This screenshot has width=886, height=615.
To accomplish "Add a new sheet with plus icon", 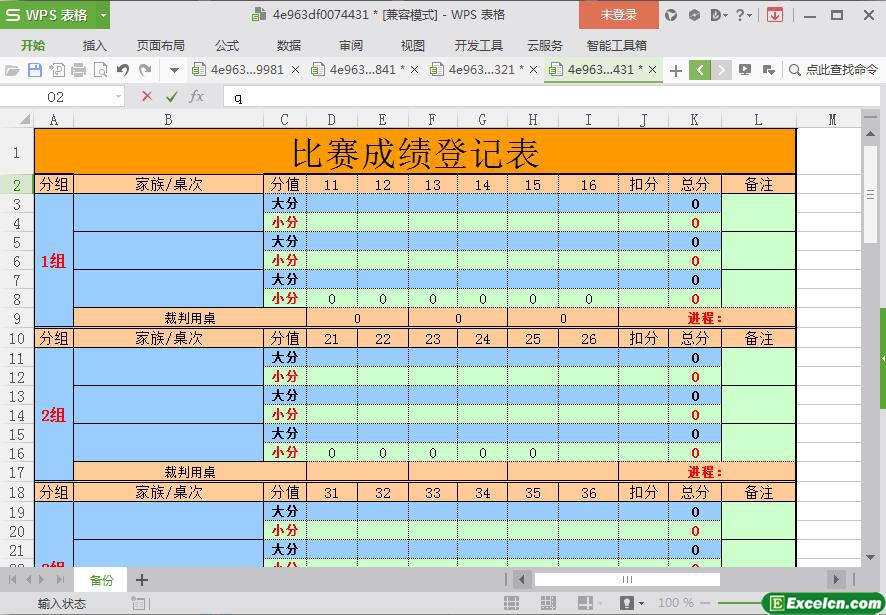I will (x=142, y=580).
